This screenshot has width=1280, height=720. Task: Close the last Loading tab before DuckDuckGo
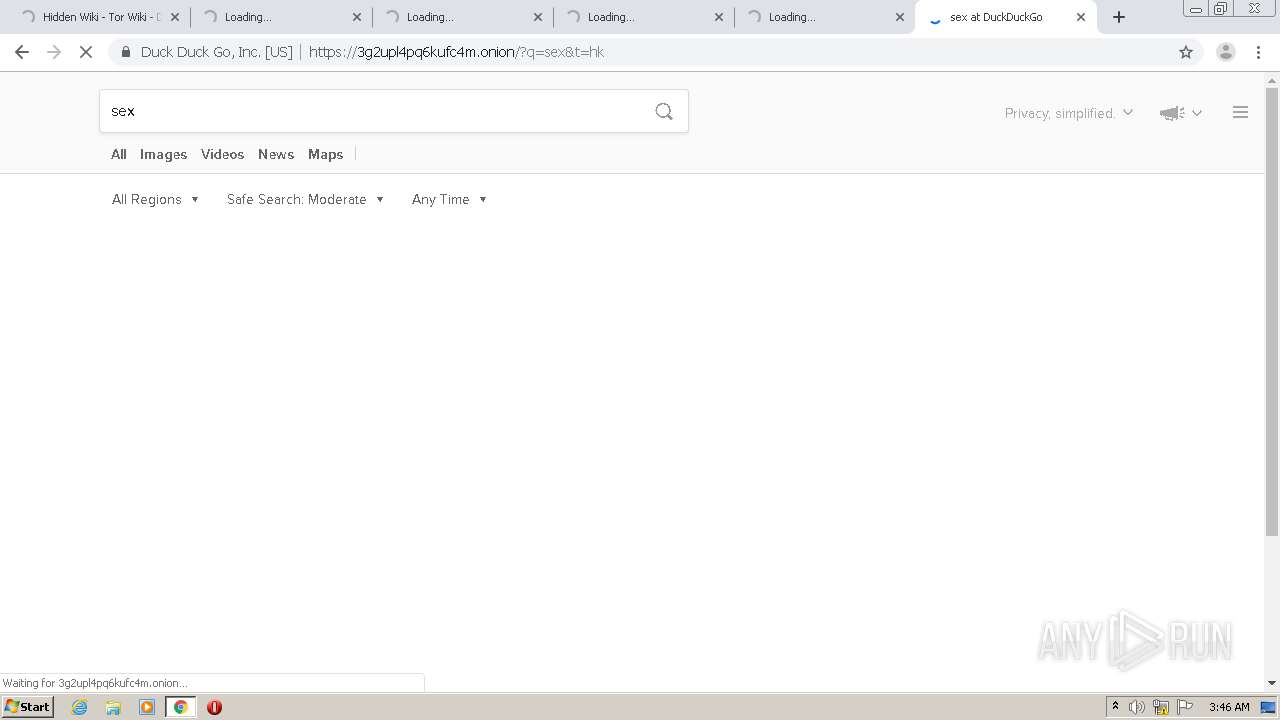(x=899, y=17)
